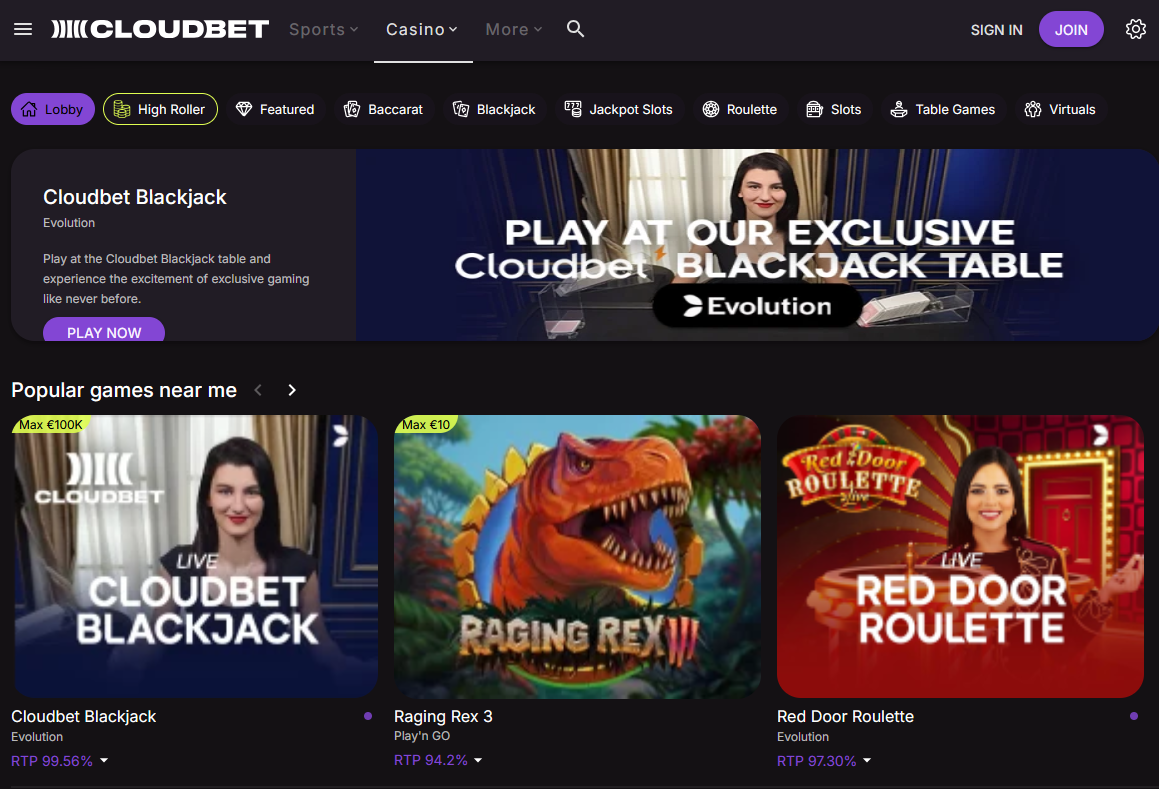Click the exclusive Blackjack table banner image
The width and height of the screenshot is (1159, 789).
757,245
